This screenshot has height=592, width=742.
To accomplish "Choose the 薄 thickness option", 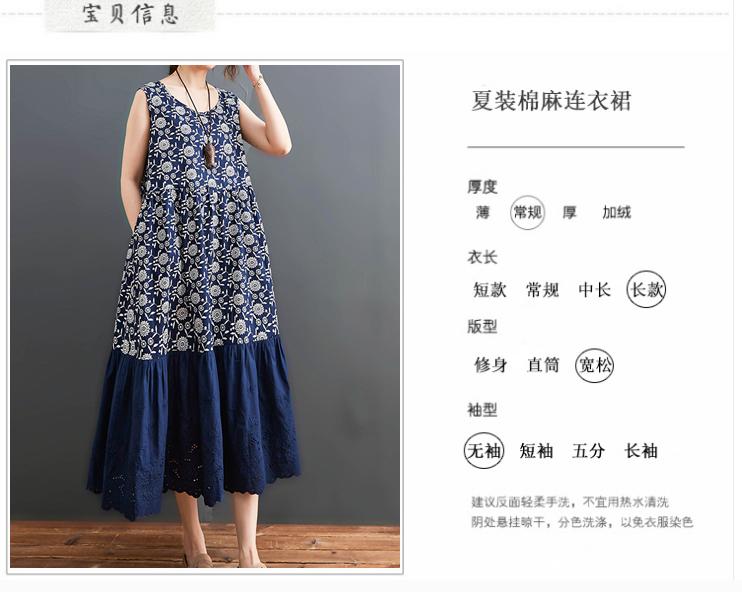I will pos(482,212).
